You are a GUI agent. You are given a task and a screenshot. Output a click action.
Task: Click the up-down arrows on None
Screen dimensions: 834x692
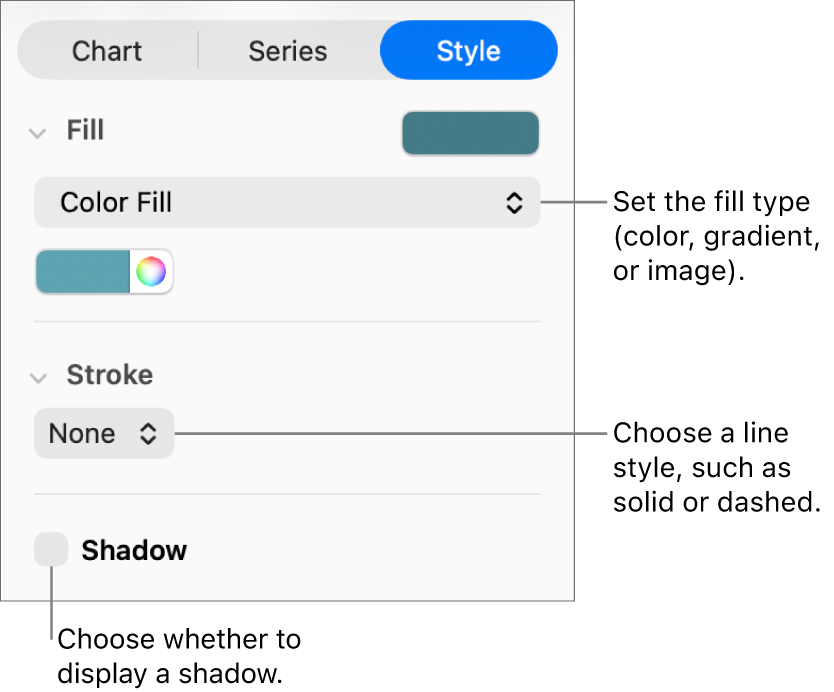(148, 433)
